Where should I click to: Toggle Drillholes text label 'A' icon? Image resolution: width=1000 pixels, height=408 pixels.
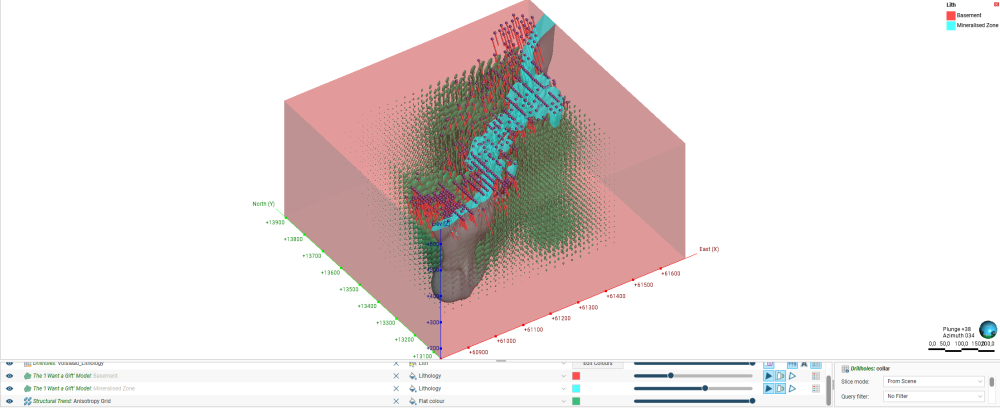pos(804,363)
